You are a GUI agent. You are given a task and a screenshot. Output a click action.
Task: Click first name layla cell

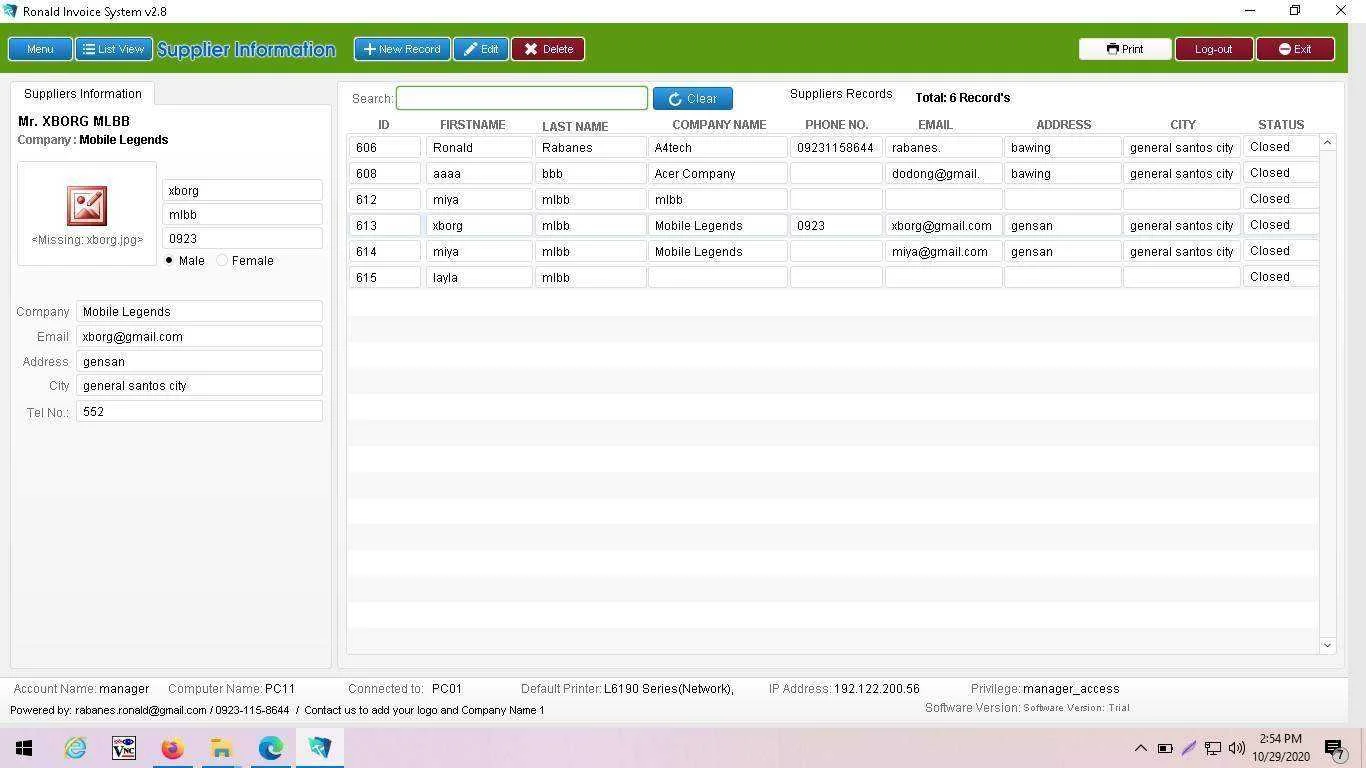pos(480,278)
